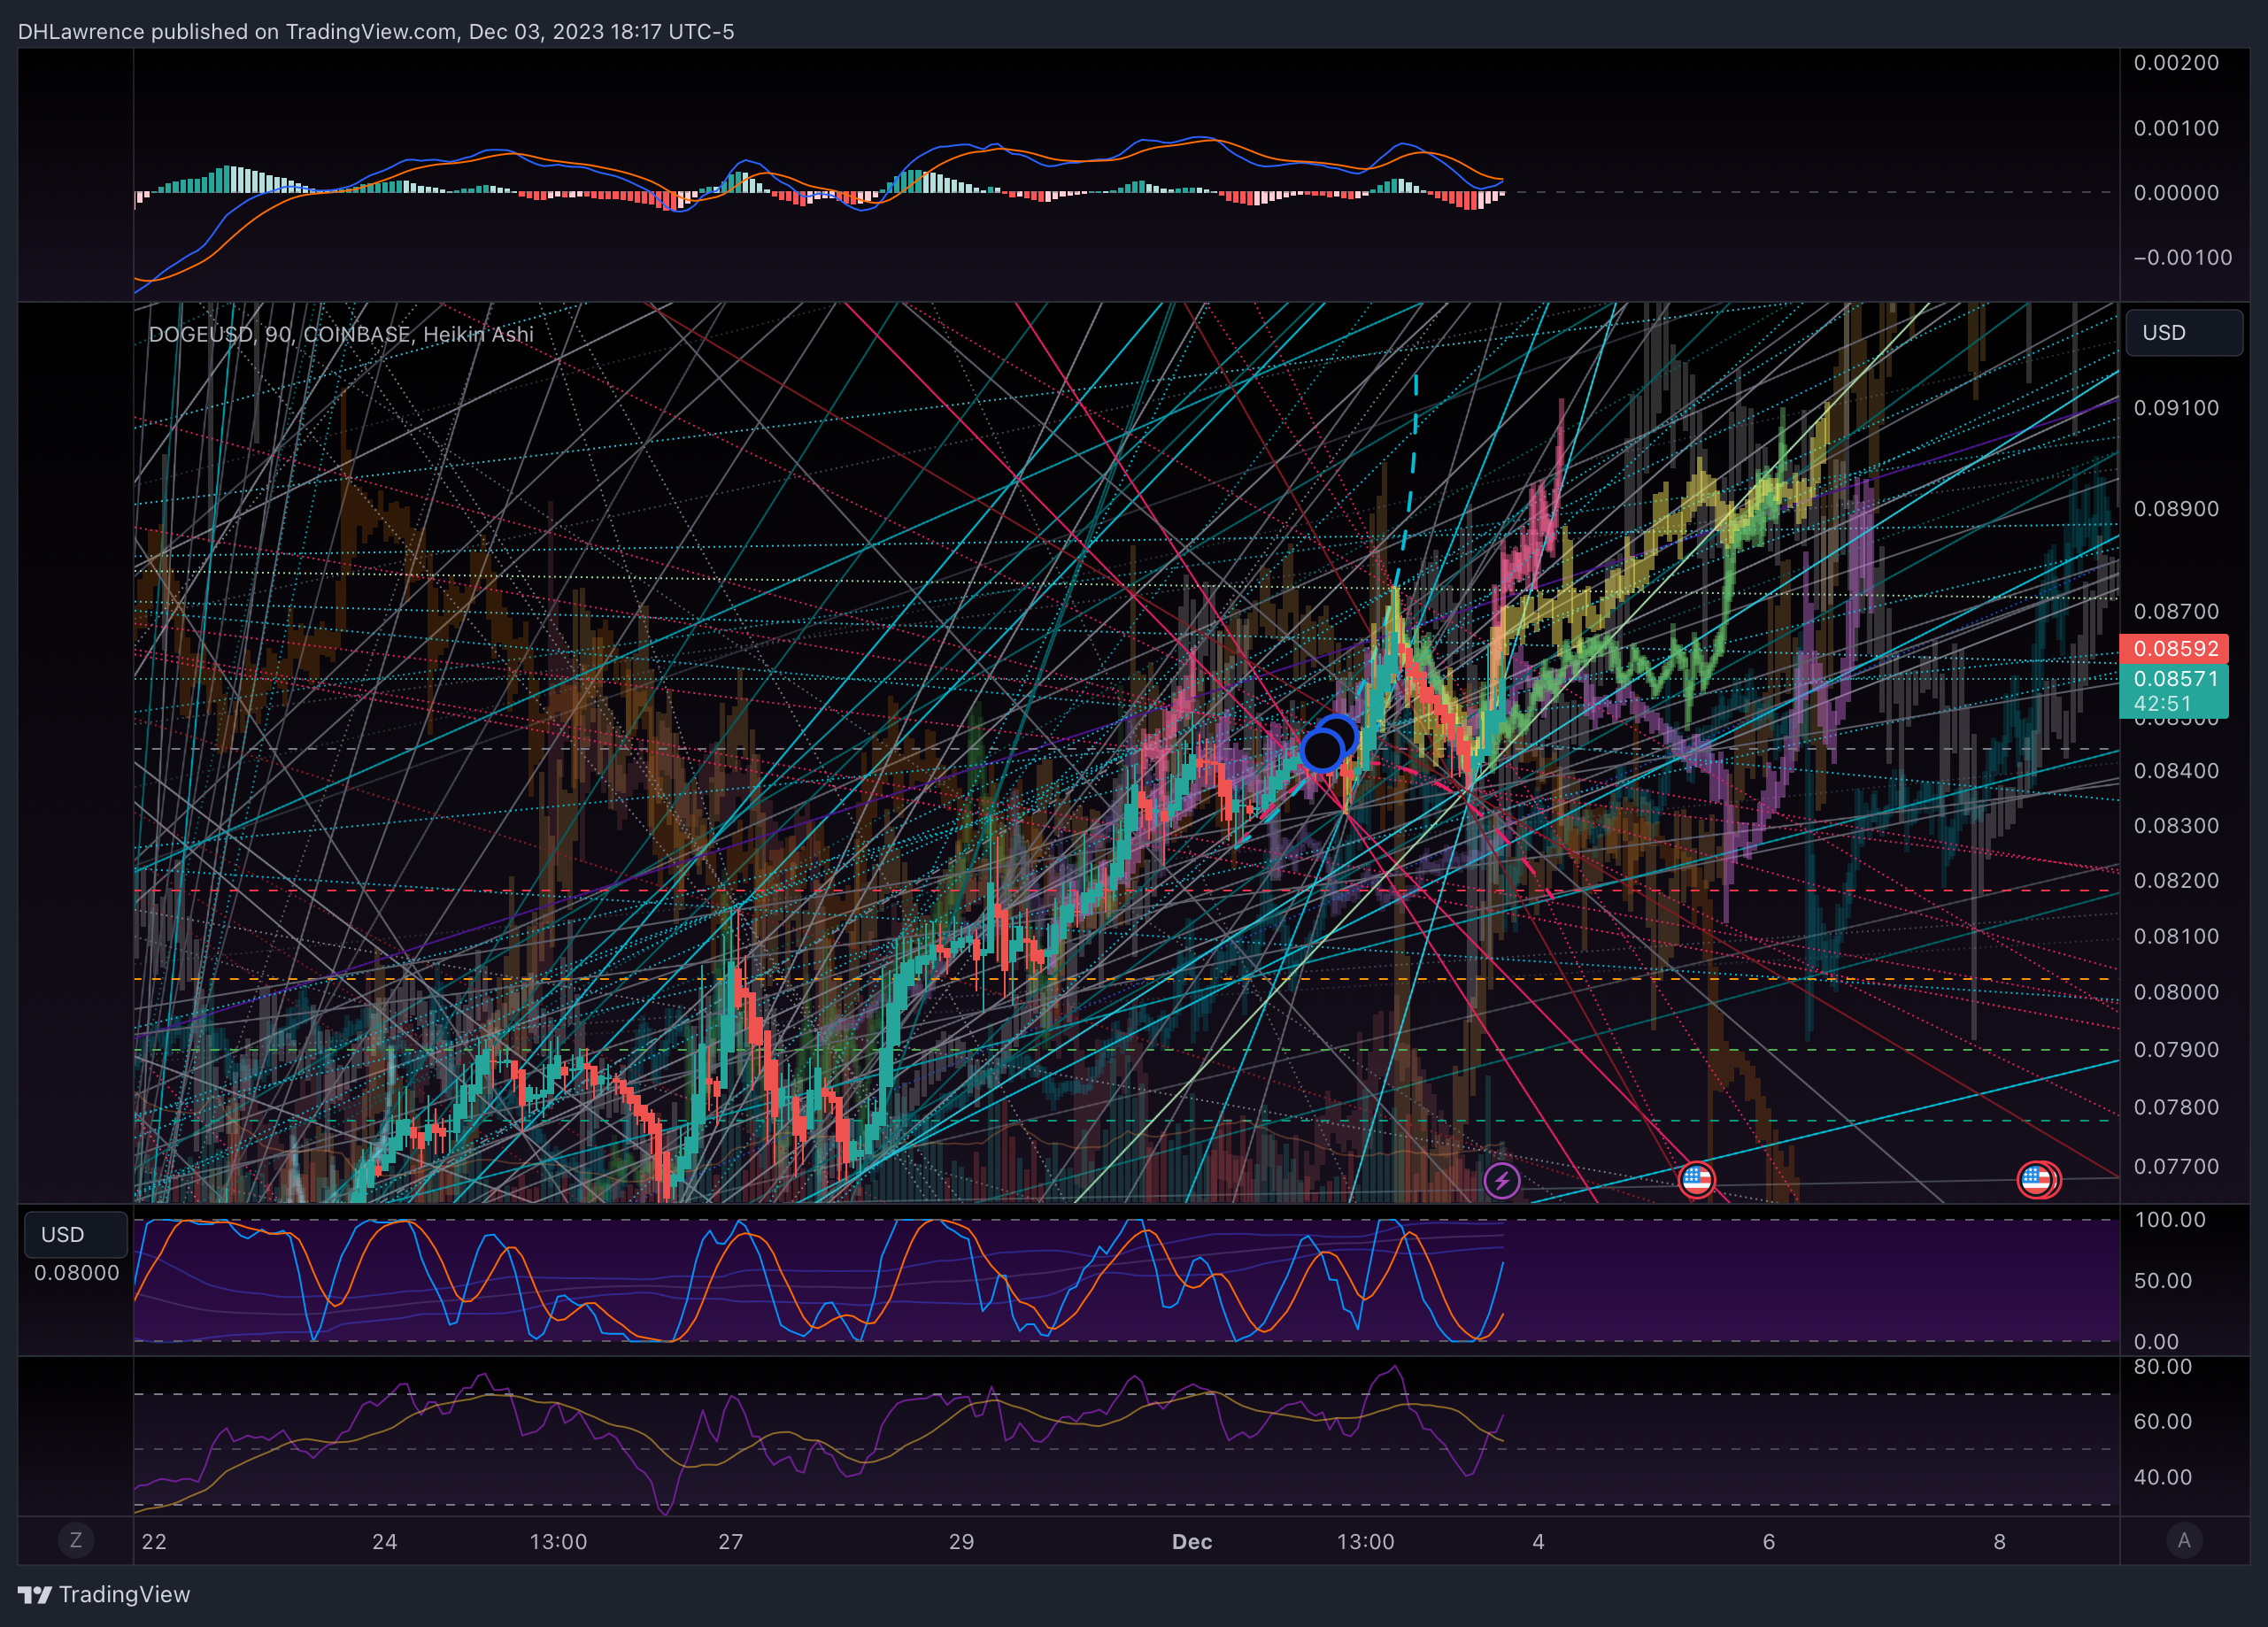Click the Z timezone button
This screenshot has height=1627, width=2268.
click(x=76, y=1540)
